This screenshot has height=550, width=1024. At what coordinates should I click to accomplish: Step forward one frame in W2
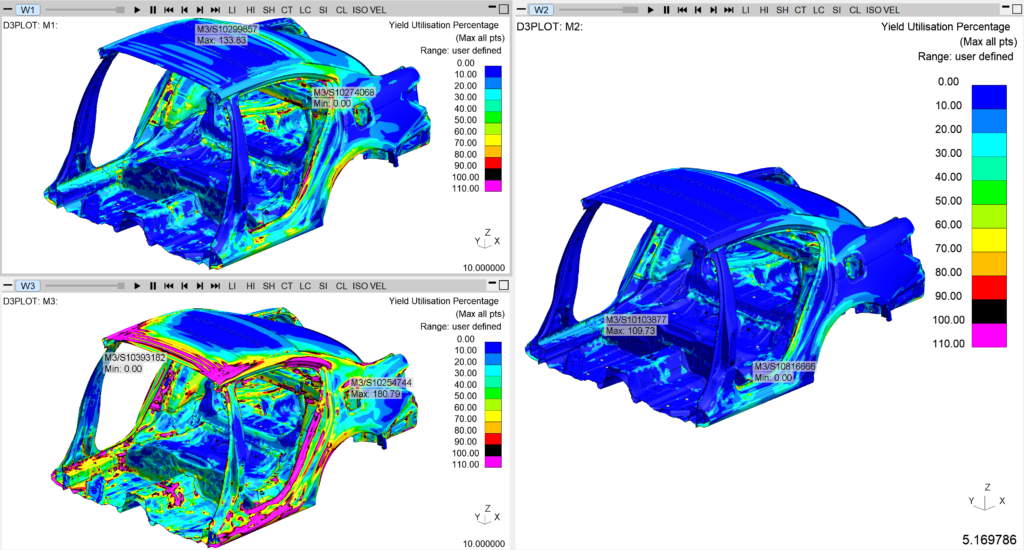714,10
